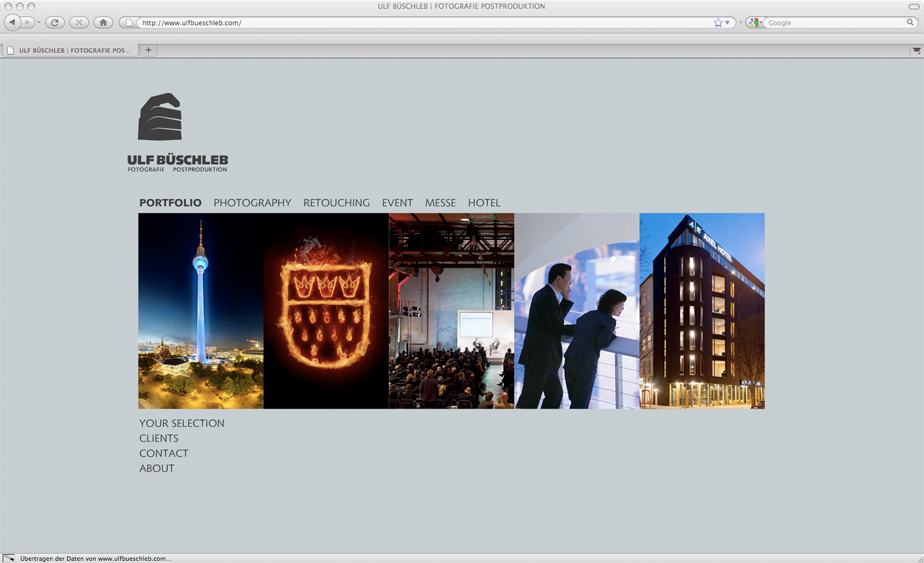This screenshot has height=563, width=924.
Task: Open the CONTACT link
Action: tap(163, 453)
